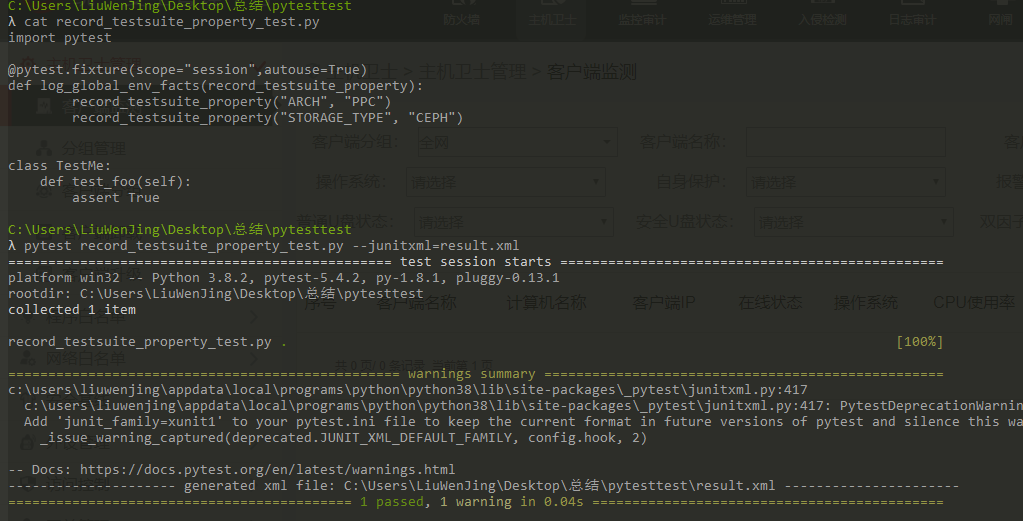Switch to 主机卫士 tab in background window
Viewport: 1023px width, 521px height.
(552, 20)
